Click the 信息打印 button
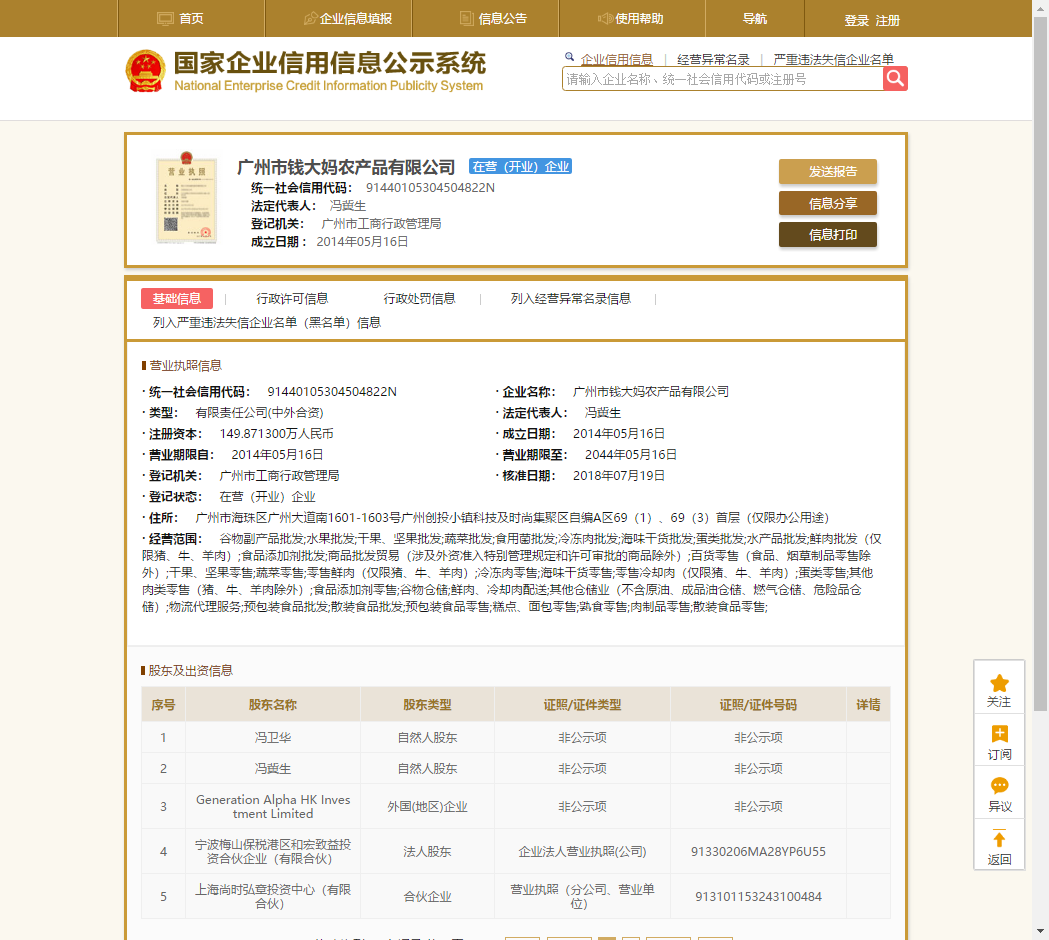 (827, 235)
